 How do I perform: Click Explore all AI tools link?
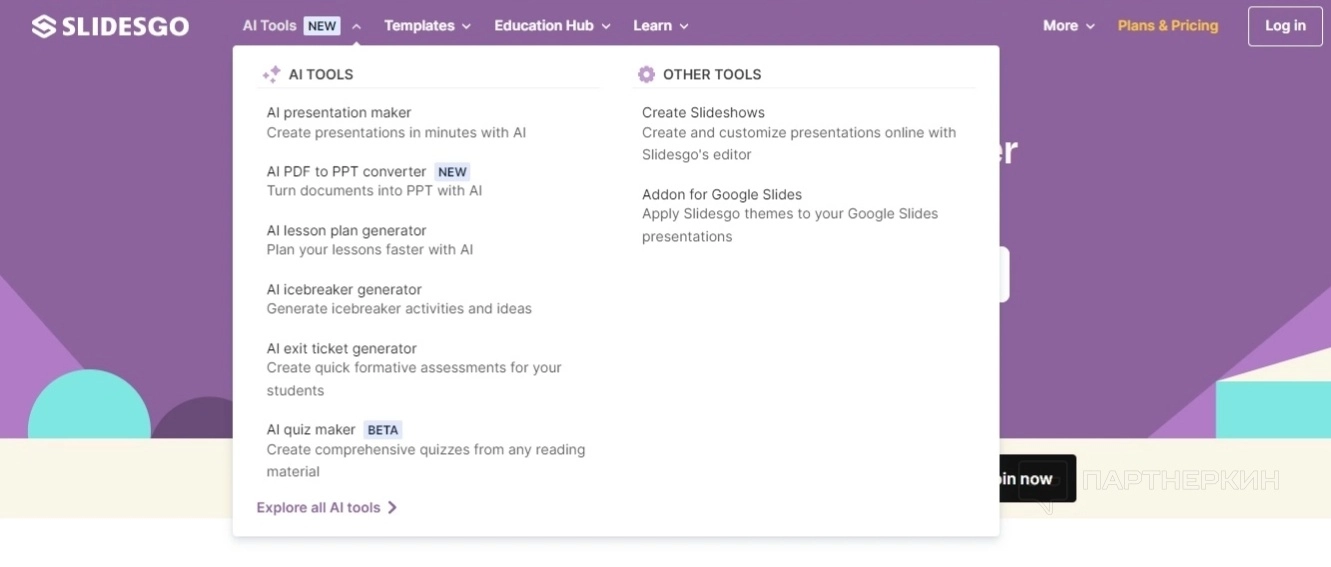318,508
